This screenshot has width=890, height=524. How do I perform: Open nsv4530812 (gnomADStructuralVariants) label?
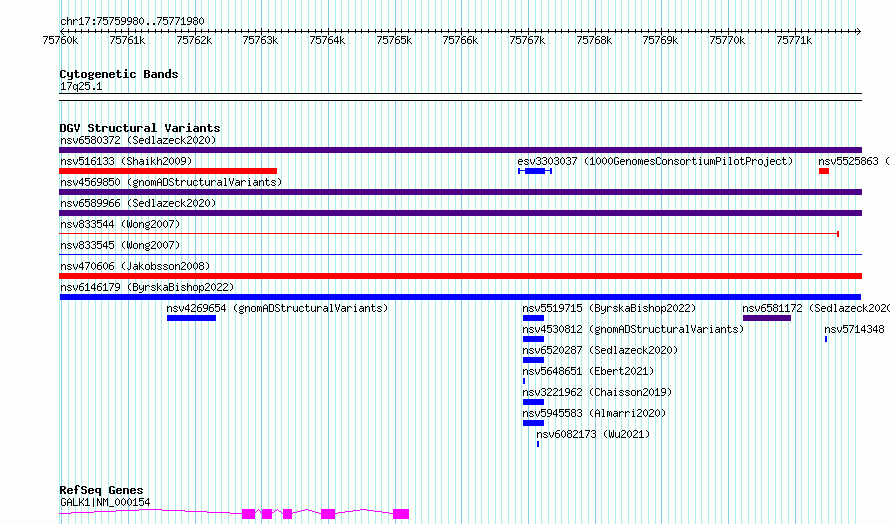(633, 329)
